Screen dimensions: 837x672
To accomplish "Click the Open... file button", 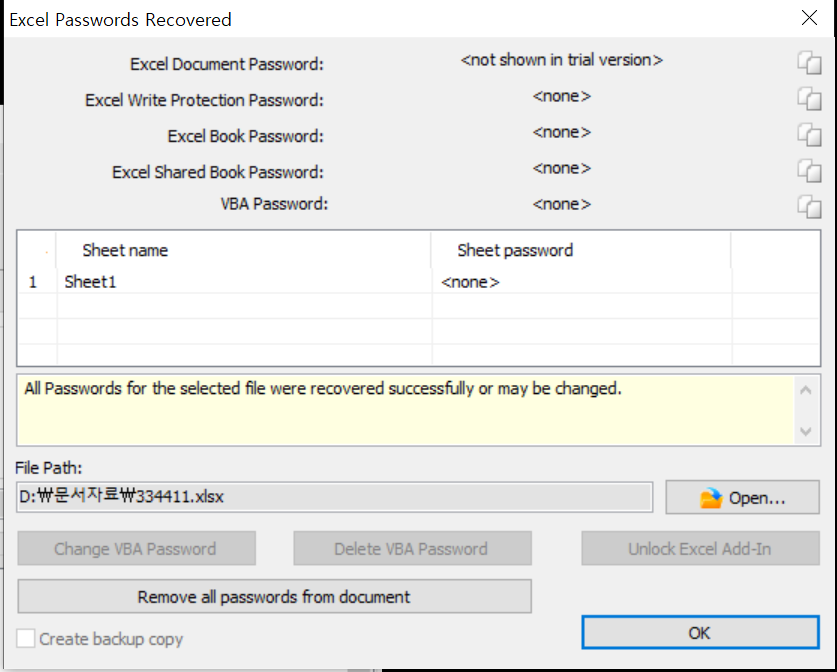I will click(742, 497).
